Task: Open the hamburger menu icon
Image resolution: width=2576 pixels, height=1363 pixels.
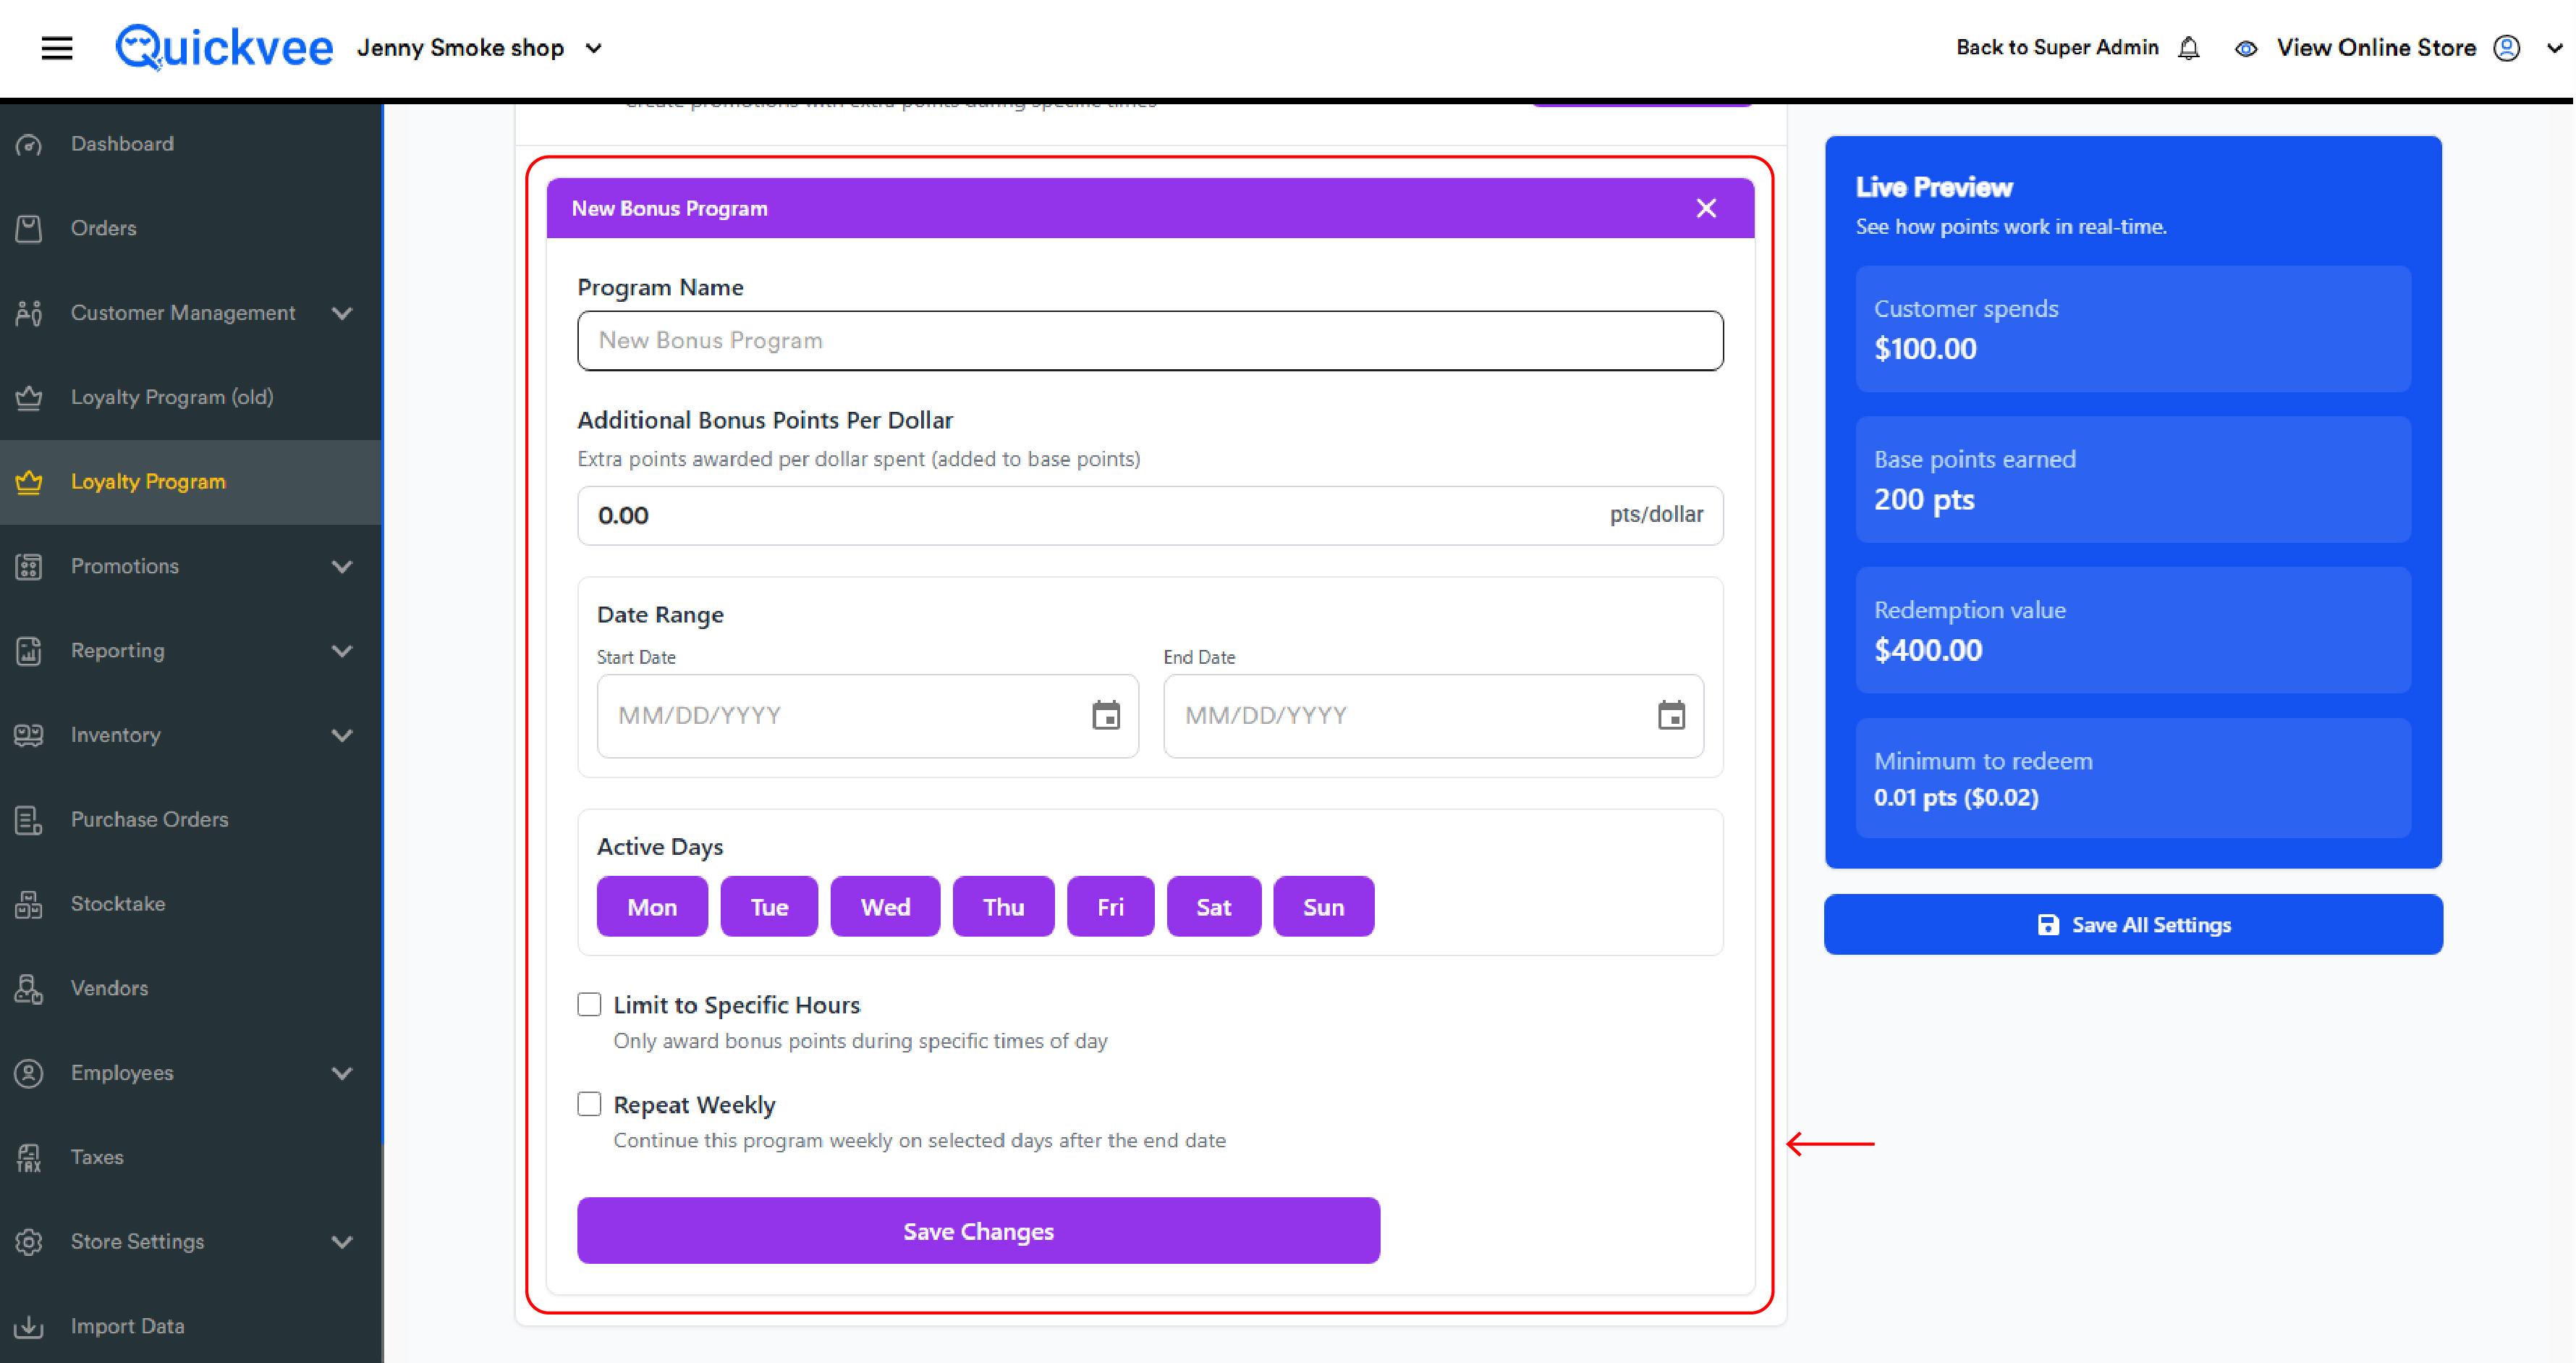Action: pyautogui.click(x=57, y=47)
